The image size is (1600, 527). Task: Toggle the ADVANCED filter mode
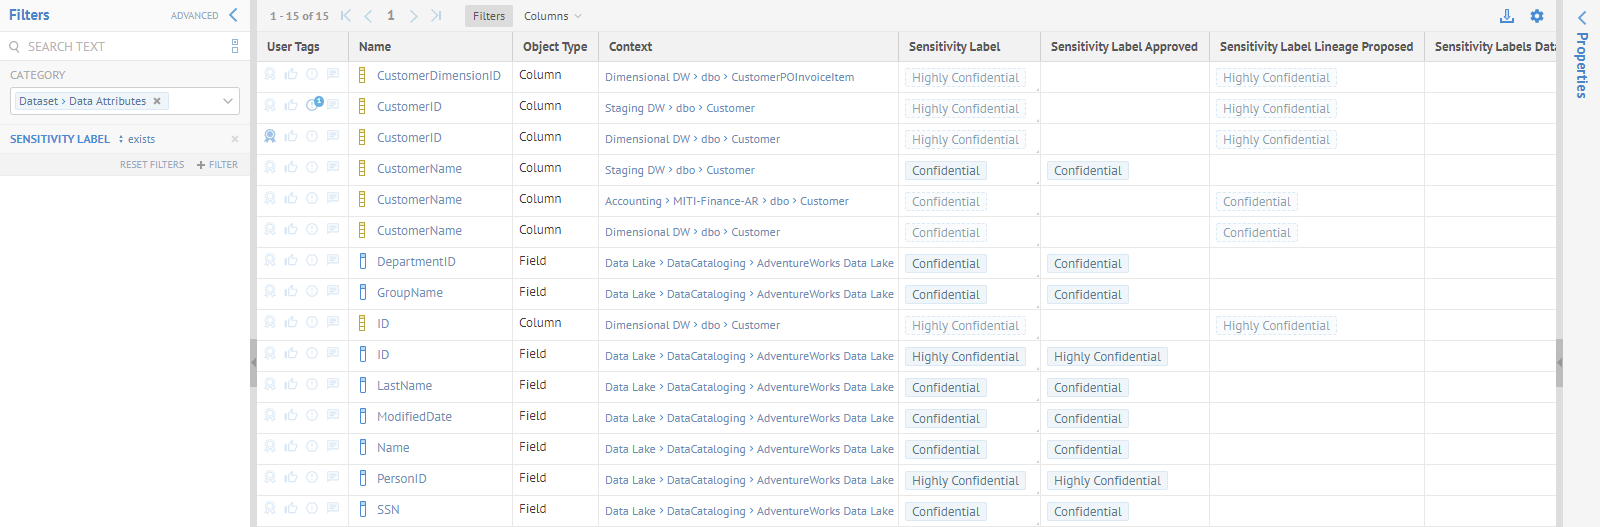click(194, 16)
